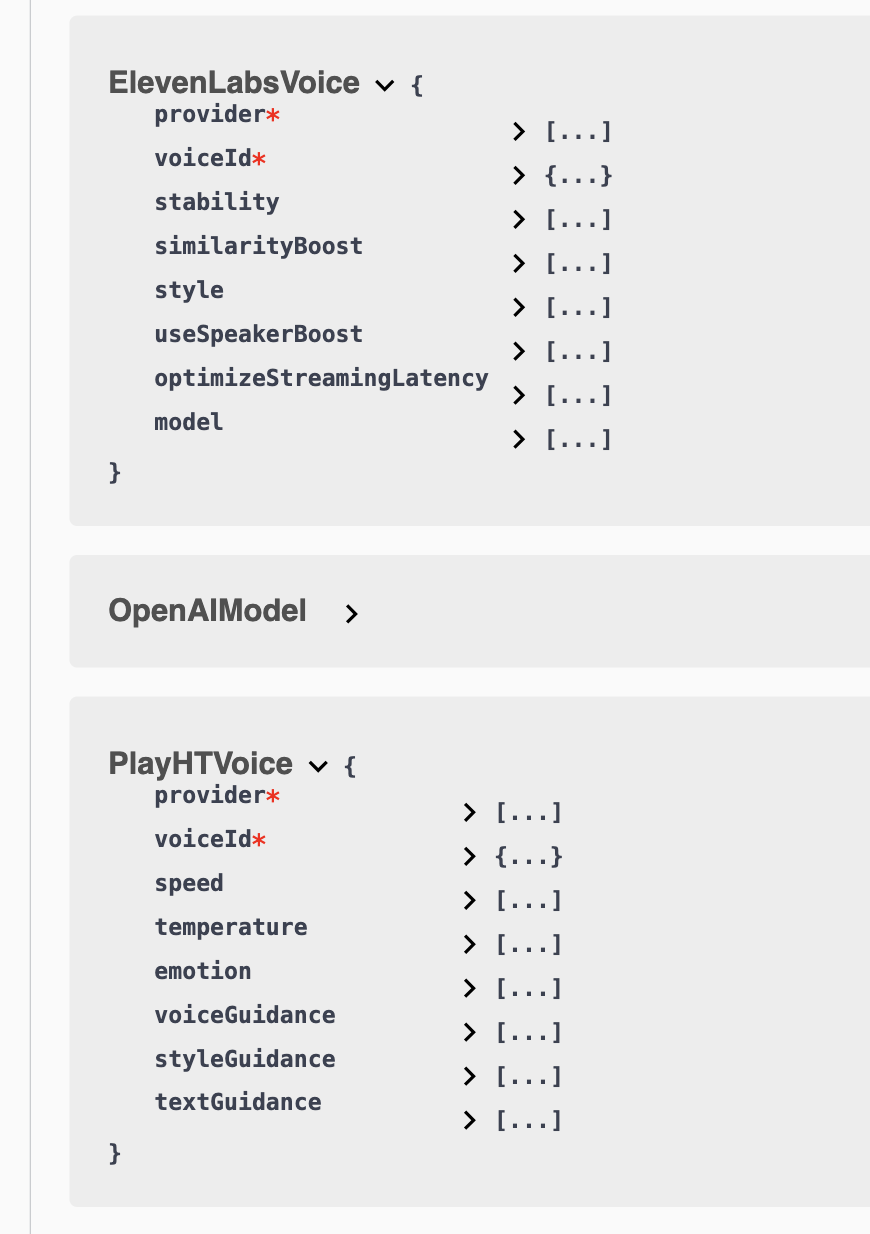Expand the emotion property details
Viewport: 870px width, 1234px height.
470,988
